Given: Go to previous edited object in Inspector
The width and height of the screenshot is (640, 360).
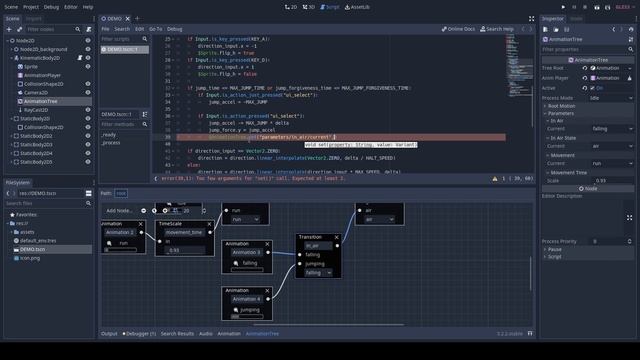Looking at the screenshot, I should coord(613,29).
